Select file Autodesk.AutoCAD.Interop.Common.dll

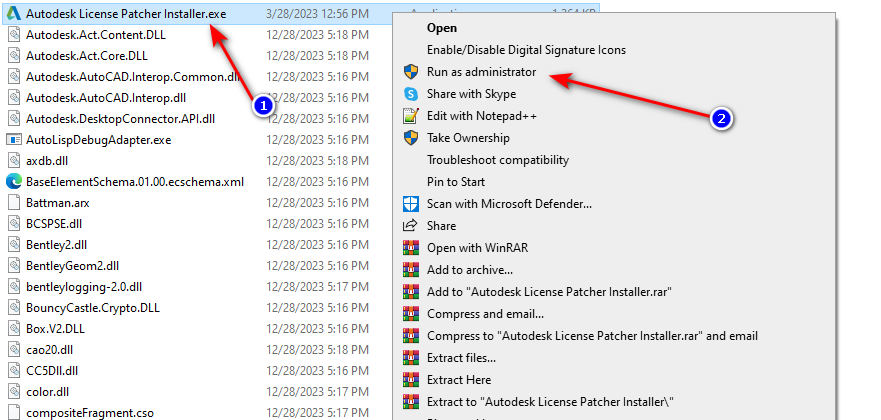tap(133, 76)
